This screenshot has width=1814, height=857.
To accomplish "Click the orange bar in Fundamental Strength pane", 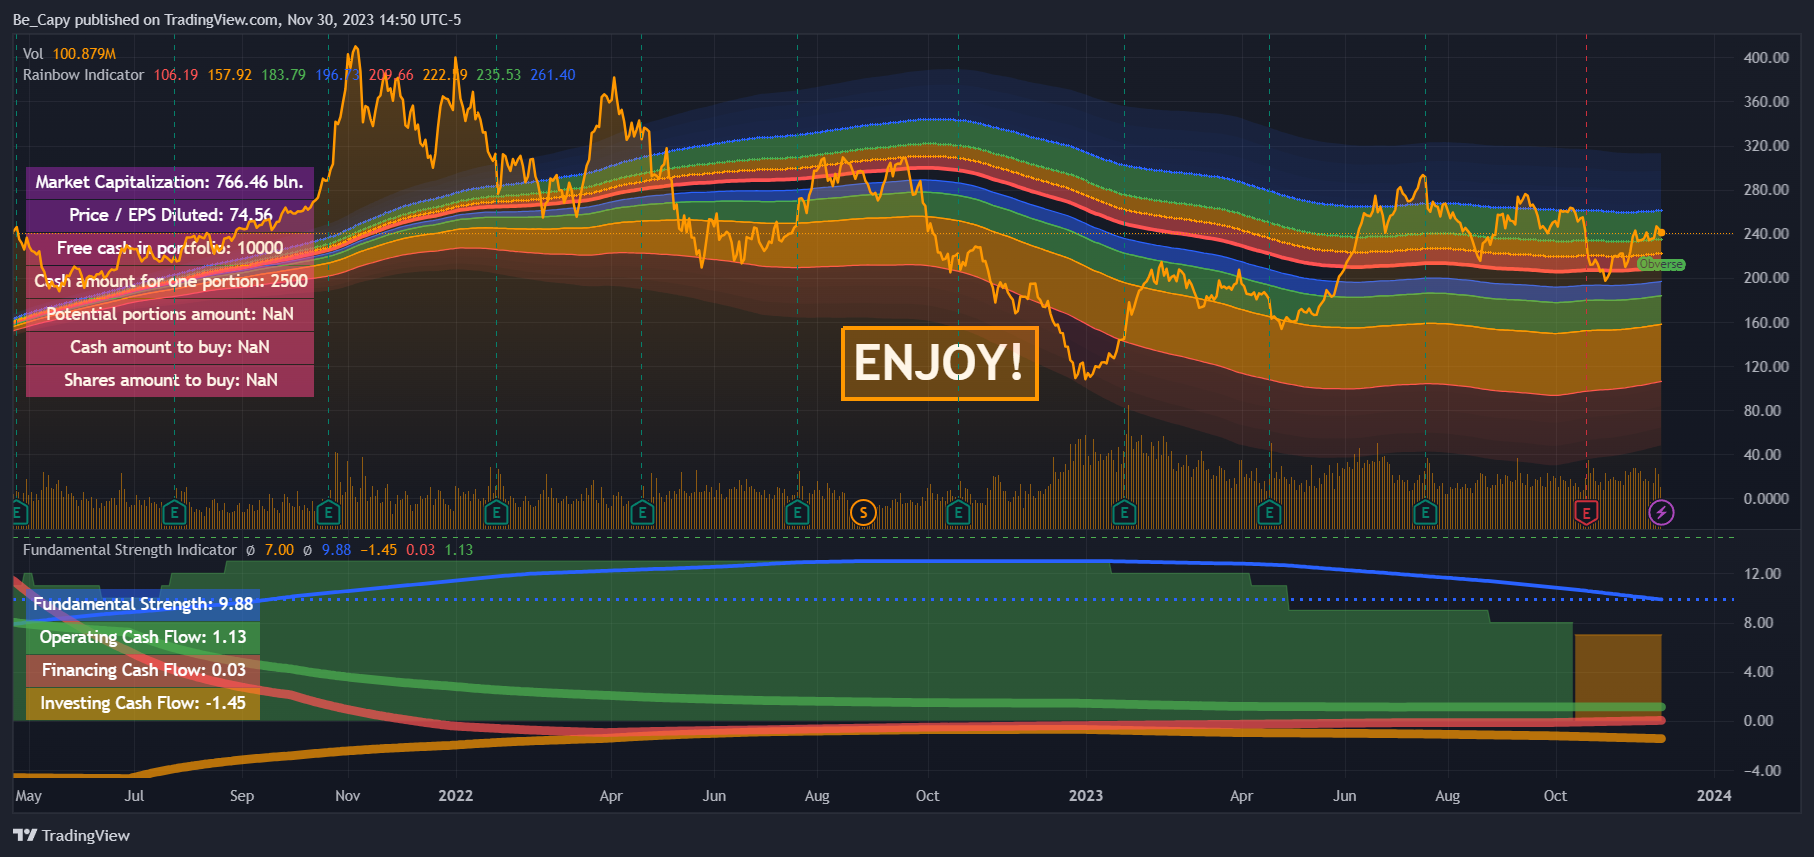I will point(1618,677).
